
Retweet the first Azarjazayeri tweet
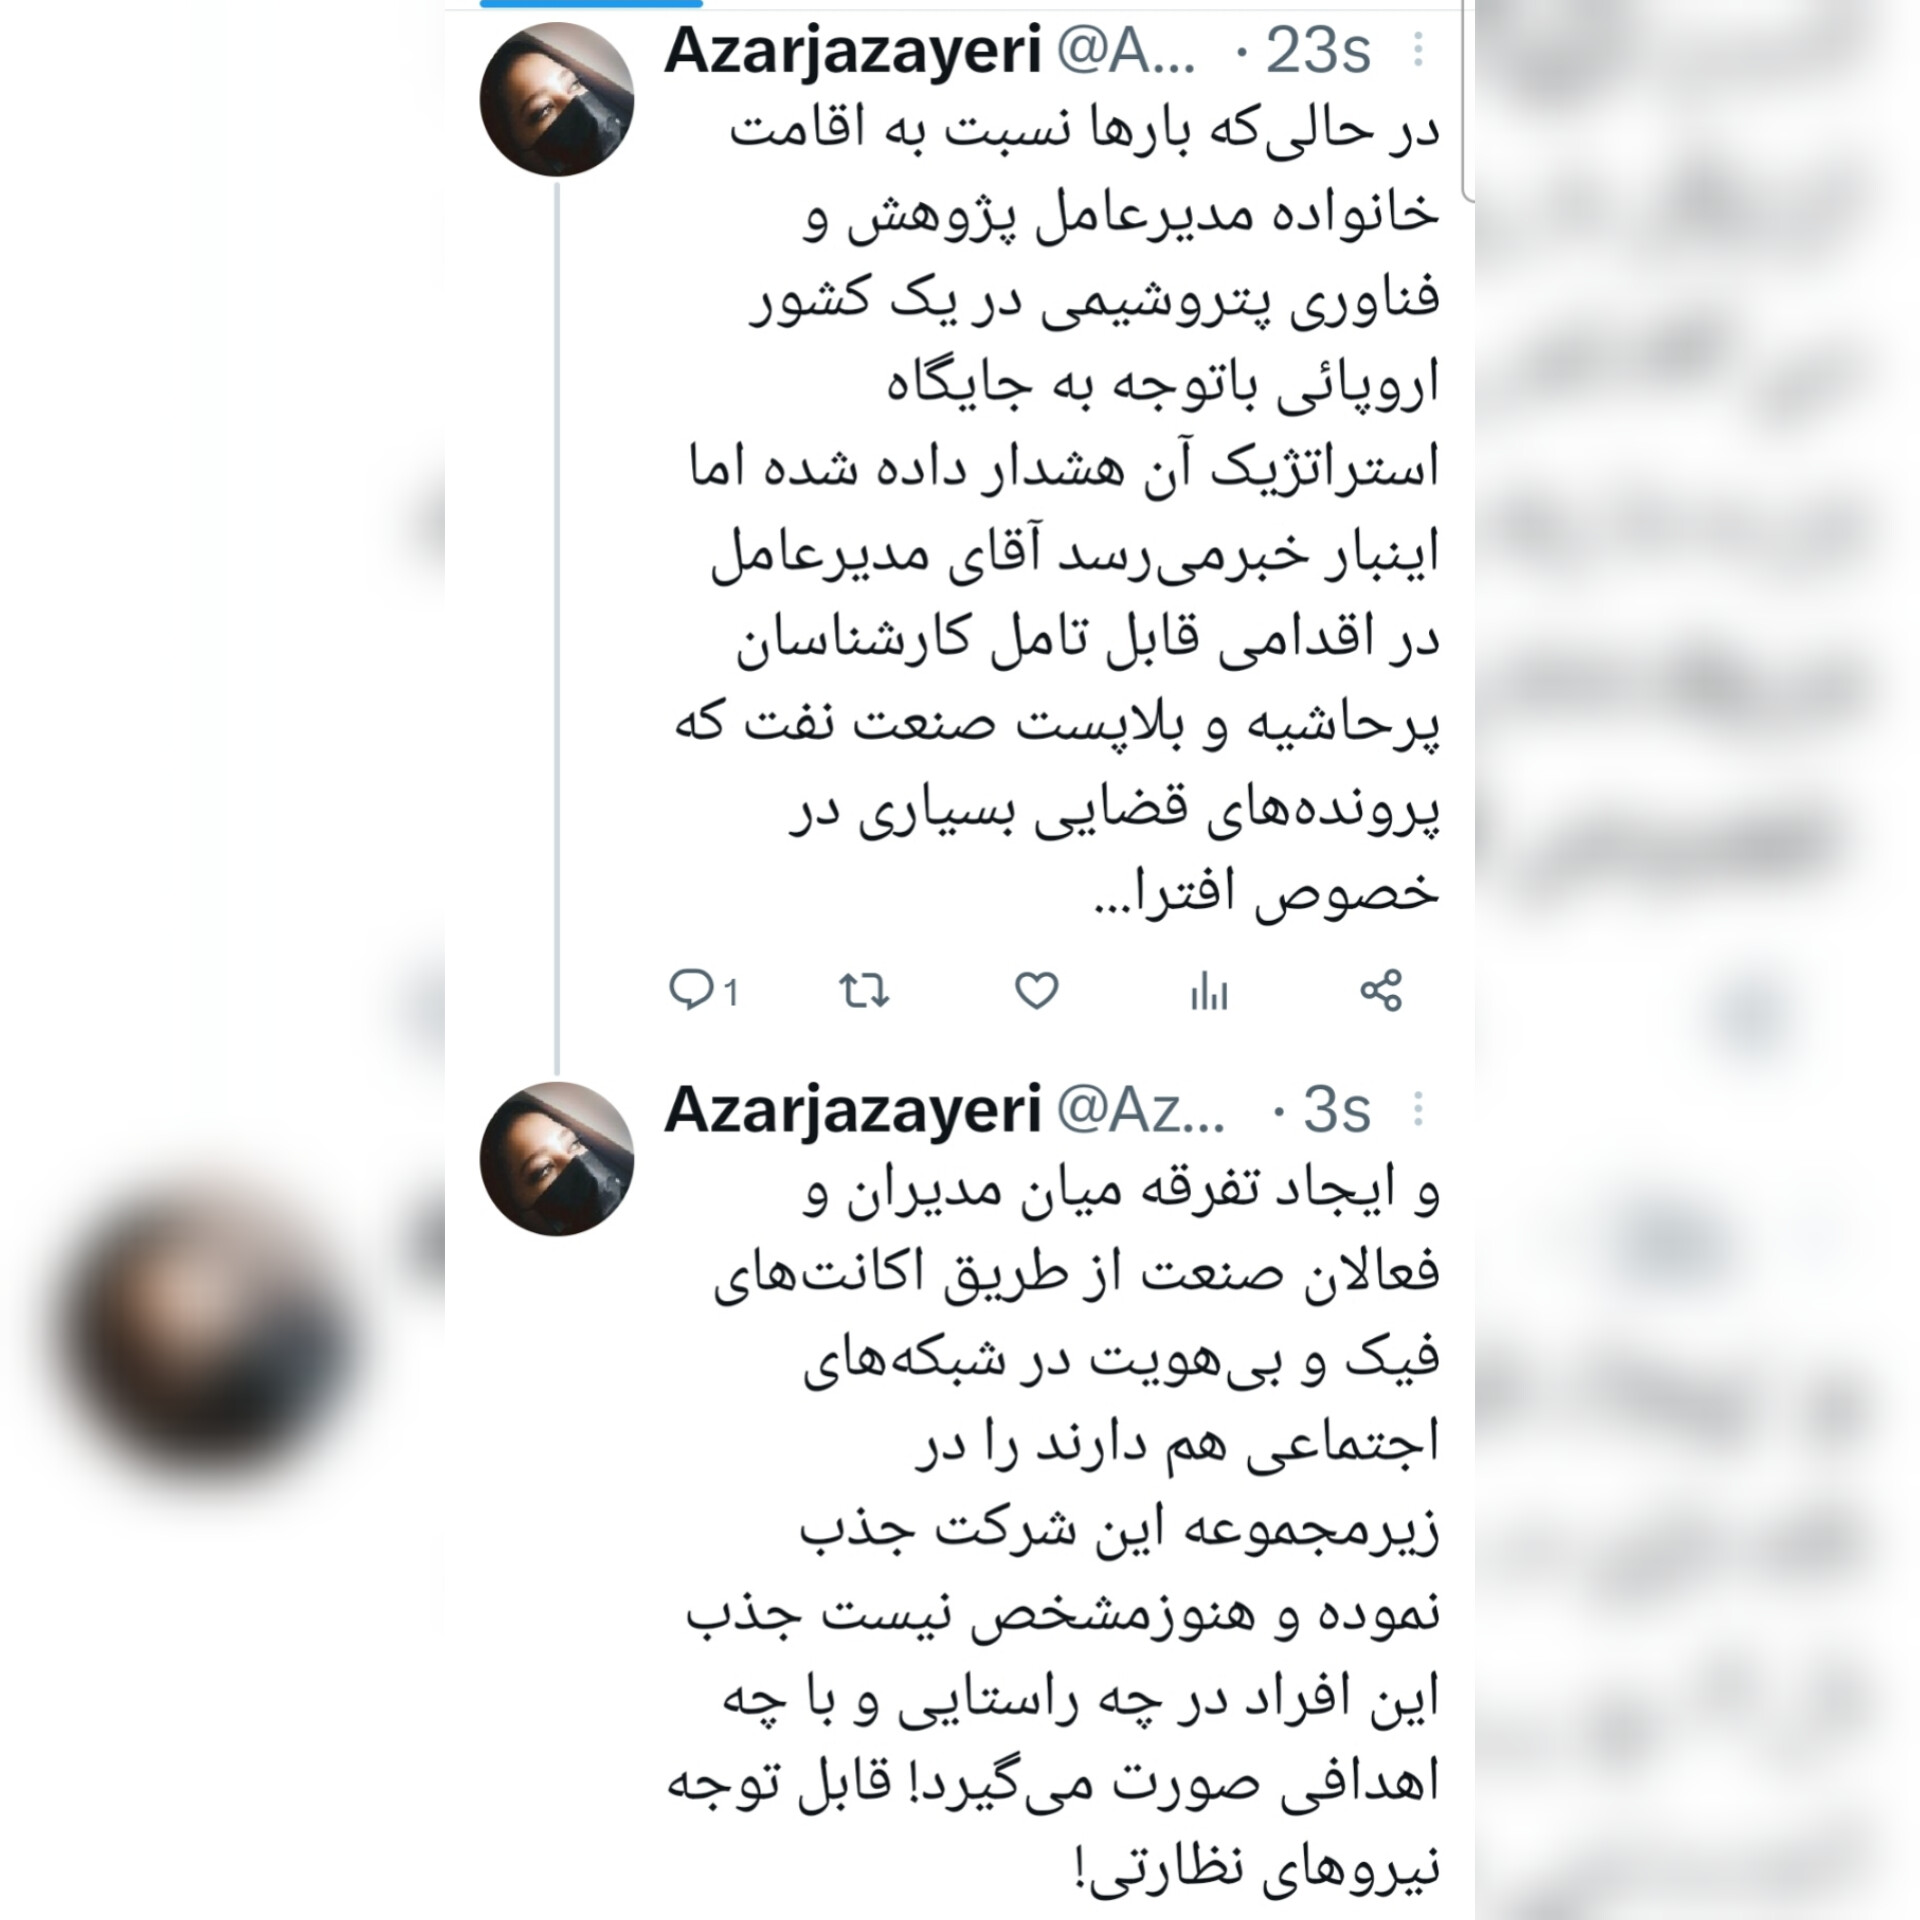[x=863, y=991]
